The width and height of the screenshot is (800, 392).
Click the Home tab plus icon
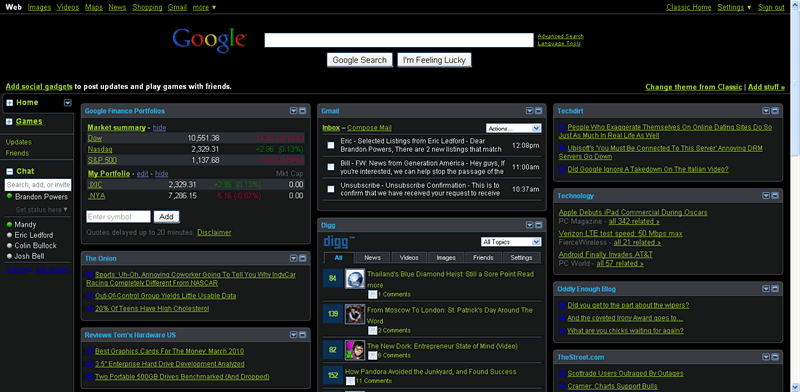pos(9,103)
